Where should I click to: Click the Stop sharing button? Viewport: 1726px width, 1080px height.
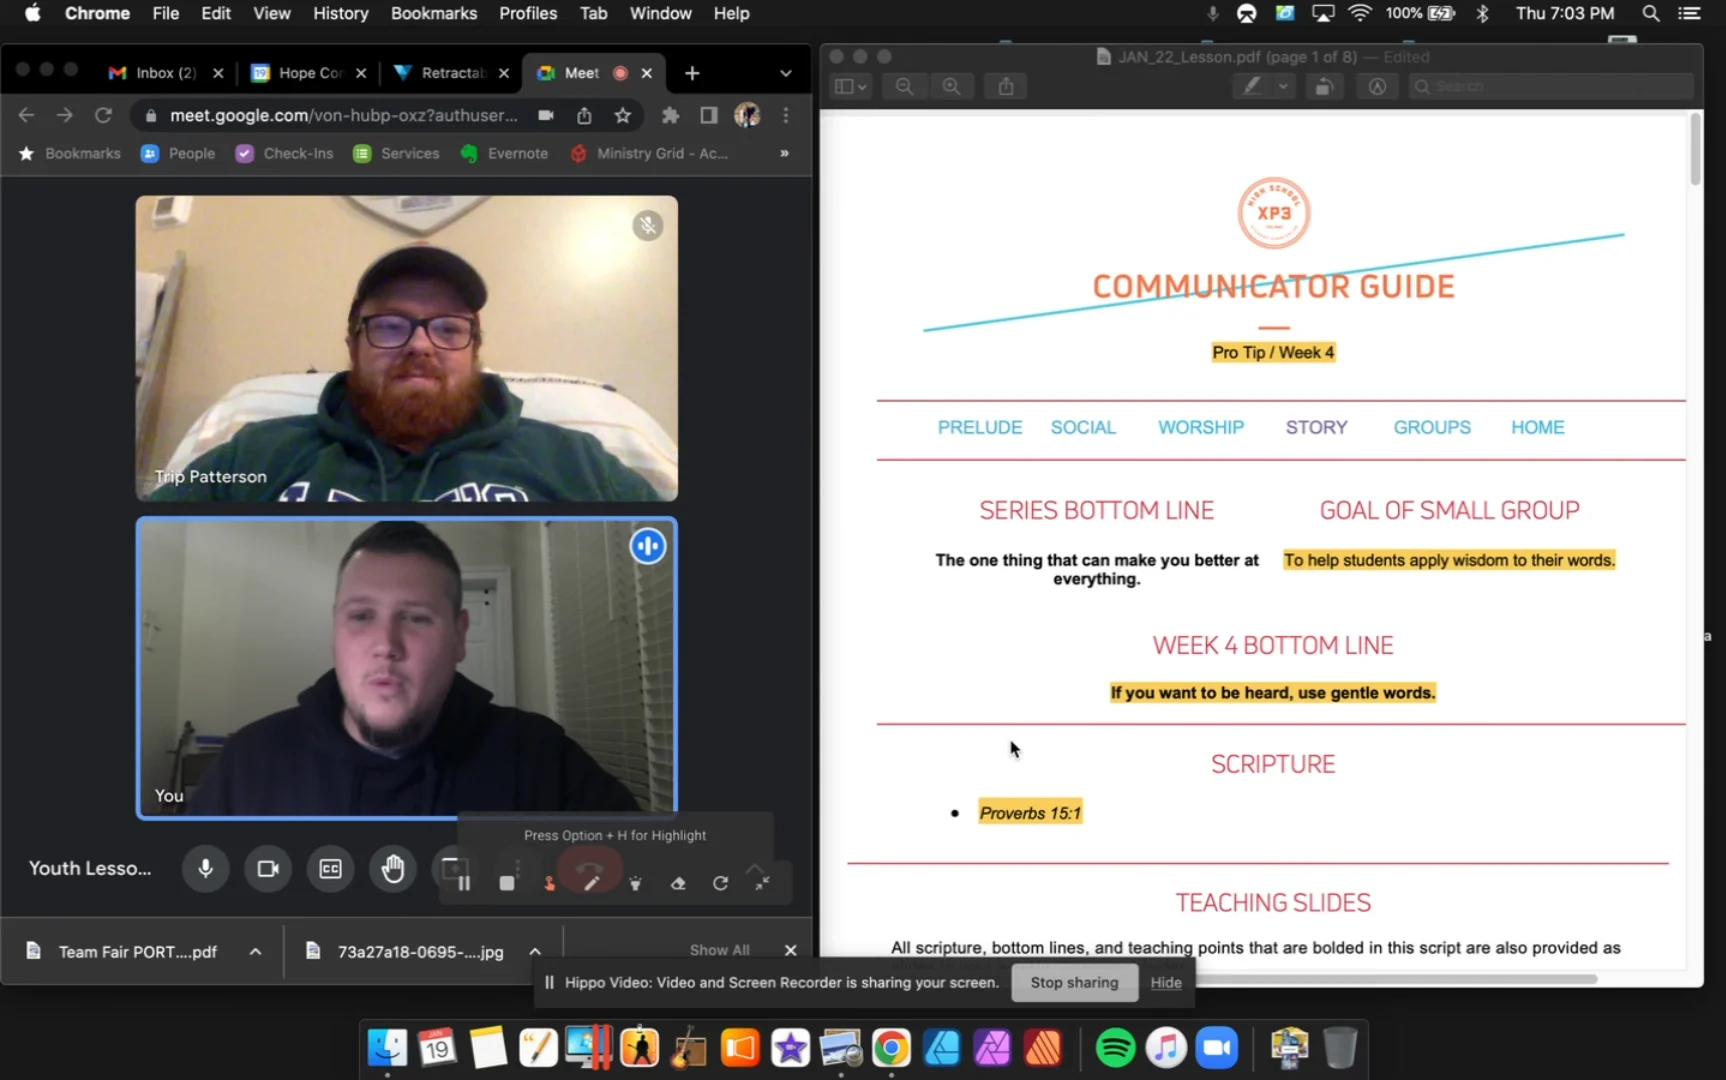pyautogui.click(x=1074, y=982)
